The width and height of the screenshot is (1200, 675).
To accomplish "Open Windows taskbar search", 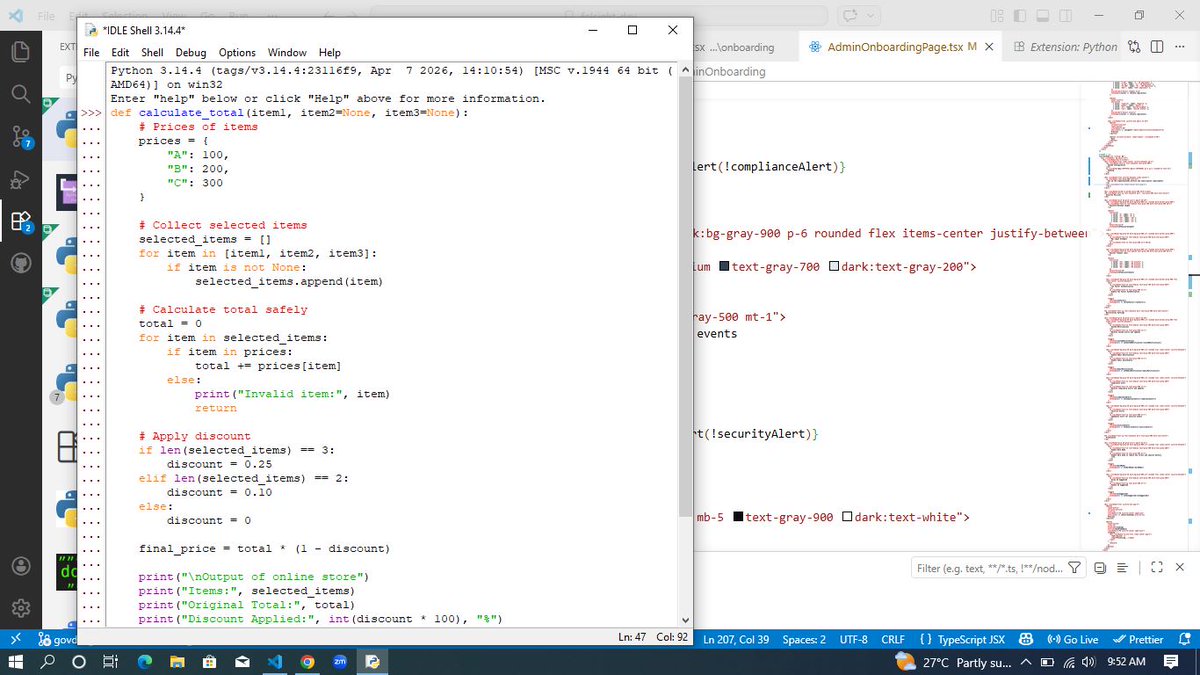I will pyautogui.click(x=48, y=662).
